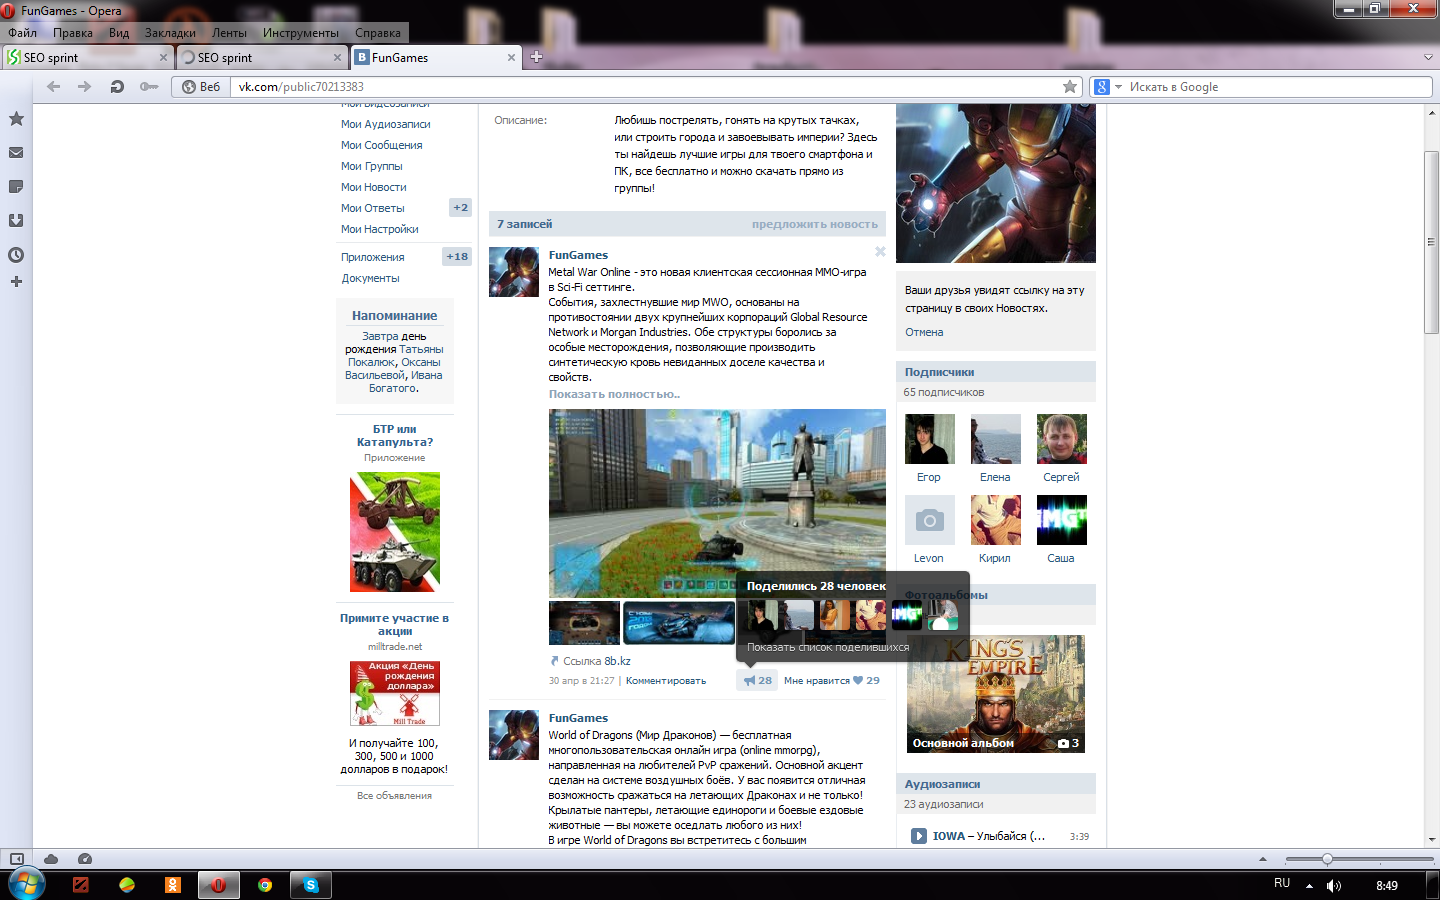Reload the current page
The width and height of the screenshot is (1440, 900).
[x=117, y=87]
